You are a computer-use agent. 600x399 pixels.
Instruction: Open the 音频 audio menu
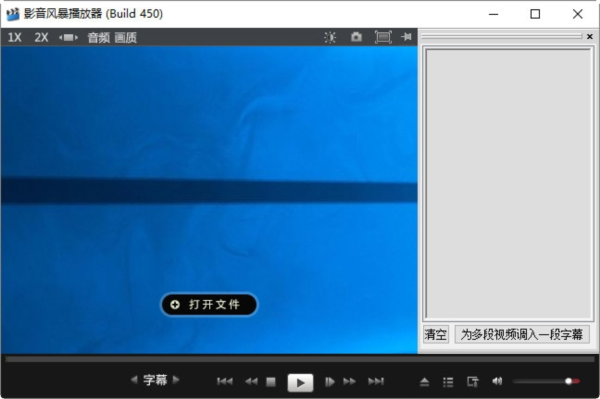(99, 37)
